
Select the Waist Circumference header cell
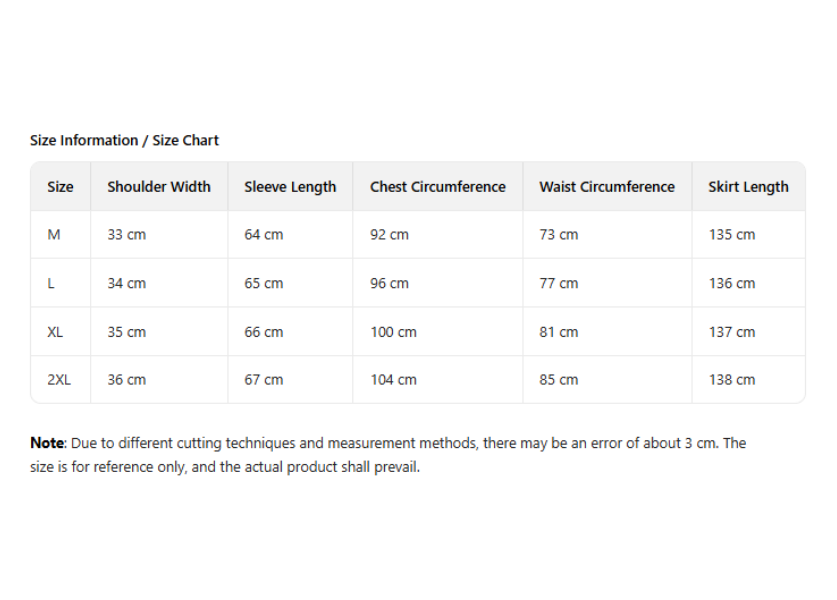[x=606, y=187]
